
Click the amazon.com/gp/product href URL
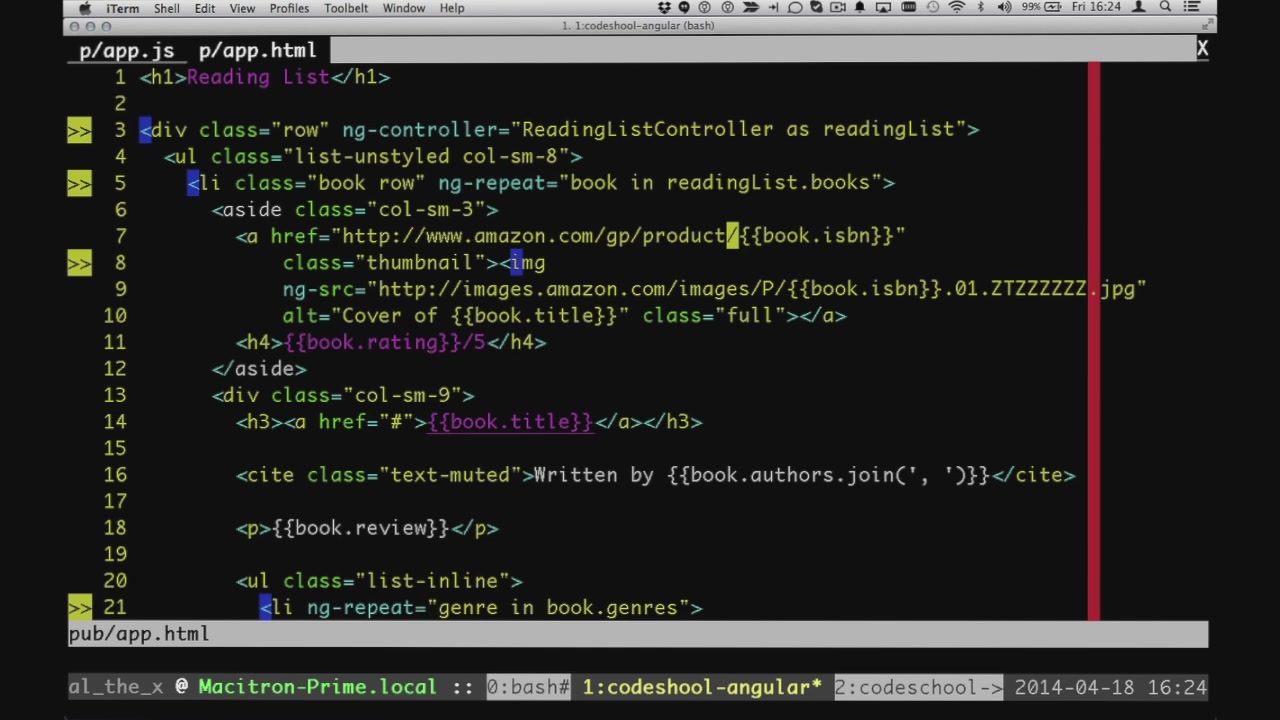(617, 236)
